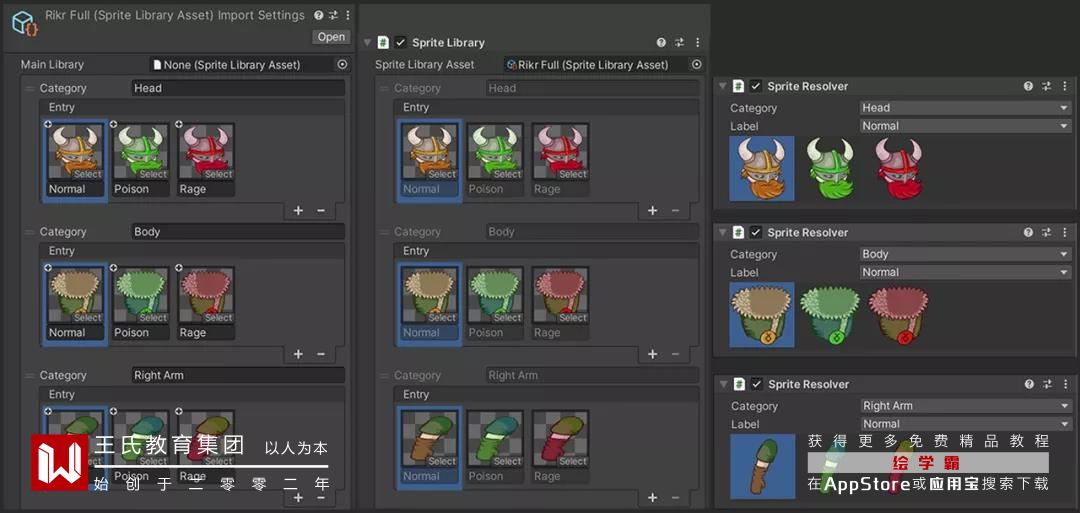This screenshot has width=1080, height=513.
Task: Add entry to Body category in Import Settings
Action: [x=298, y=354]
